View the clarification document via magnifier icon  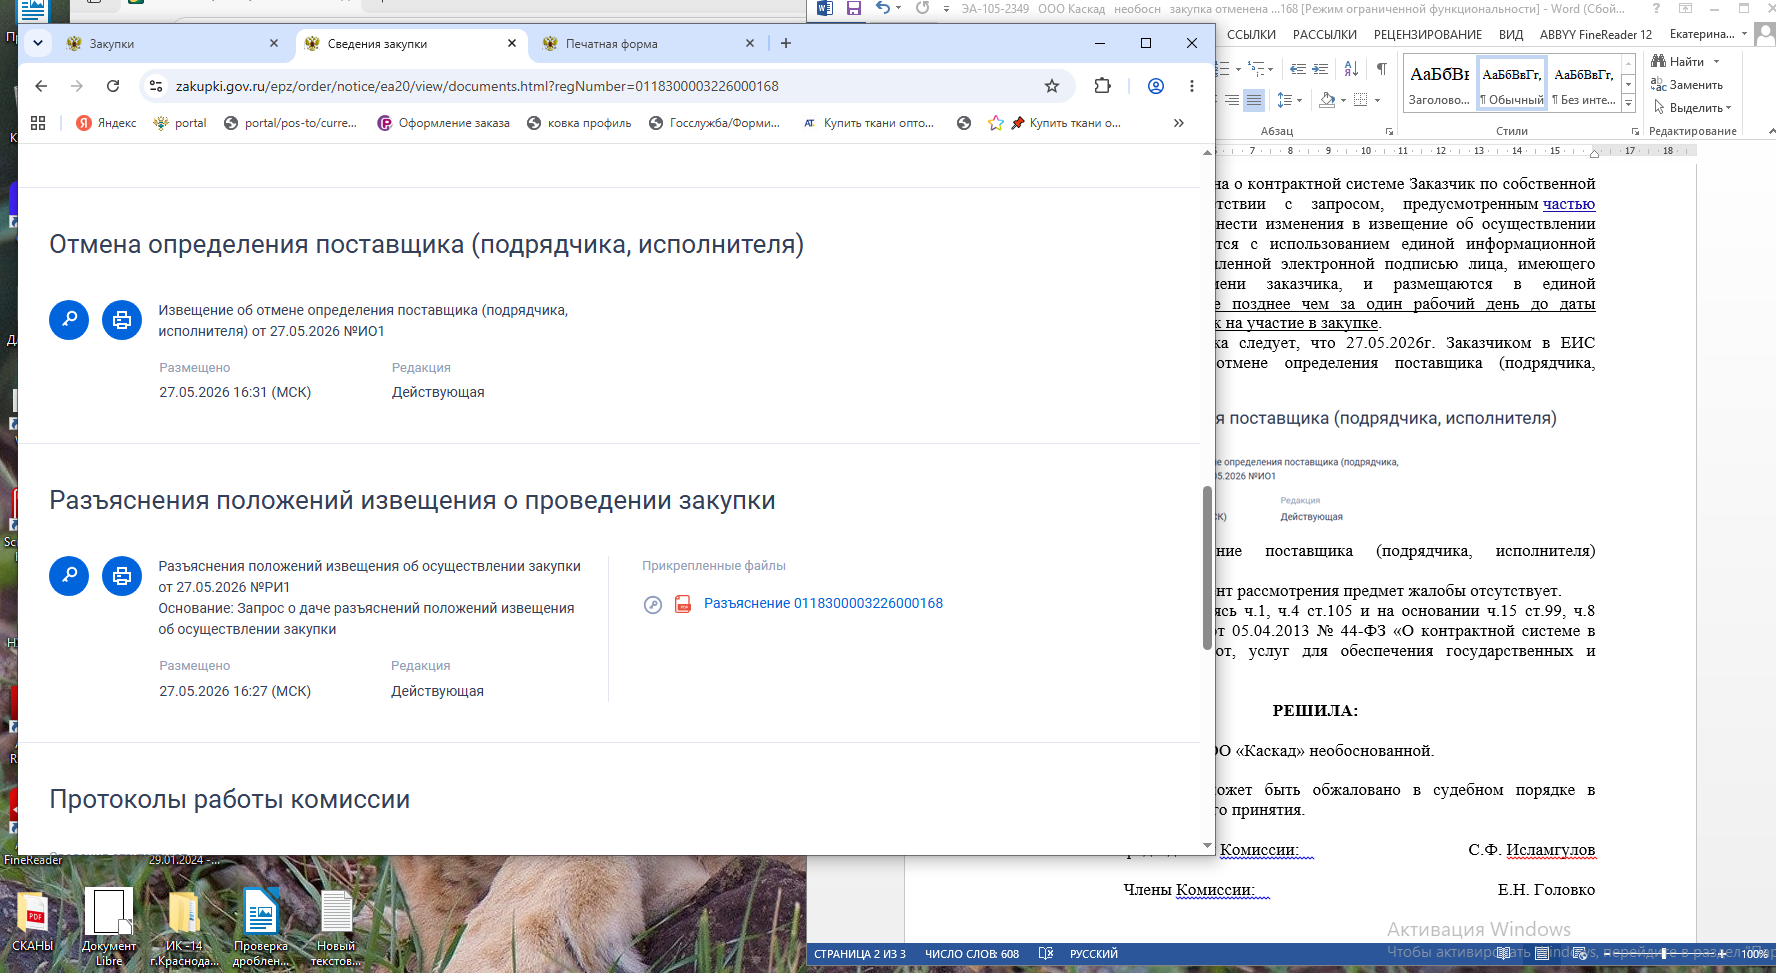[69, 576]
